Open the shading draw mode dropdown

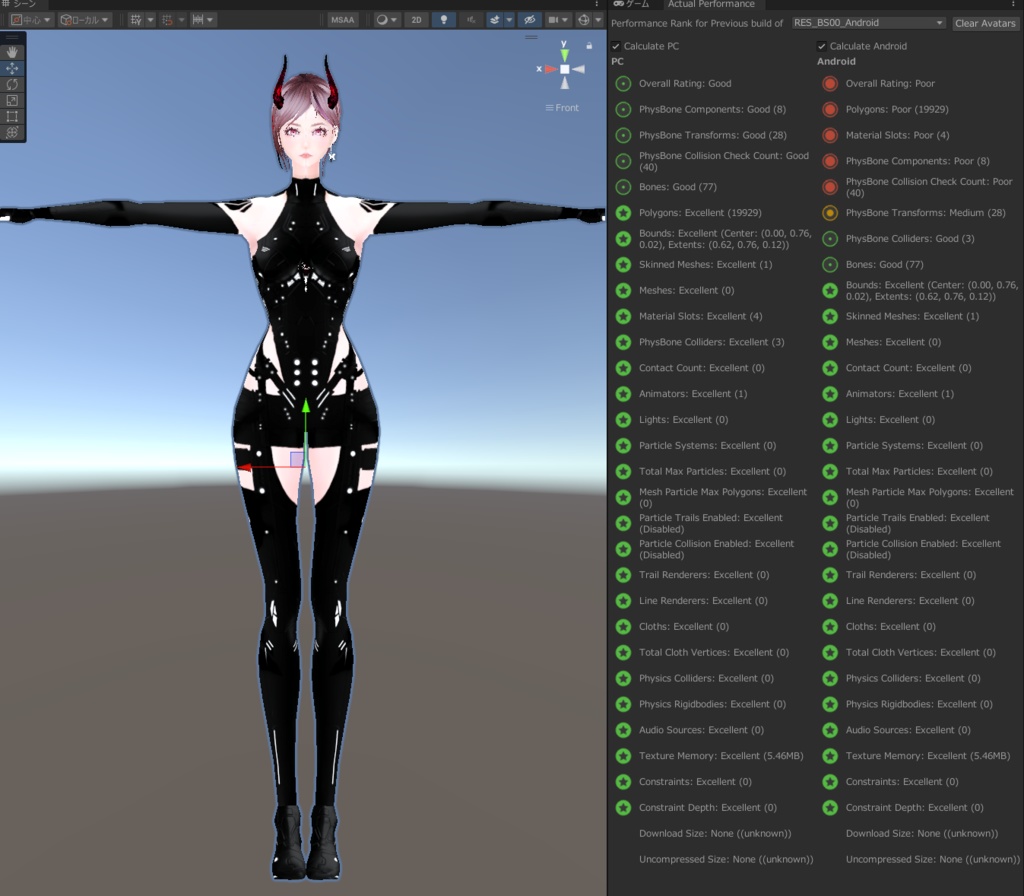(x=386, y=20)
